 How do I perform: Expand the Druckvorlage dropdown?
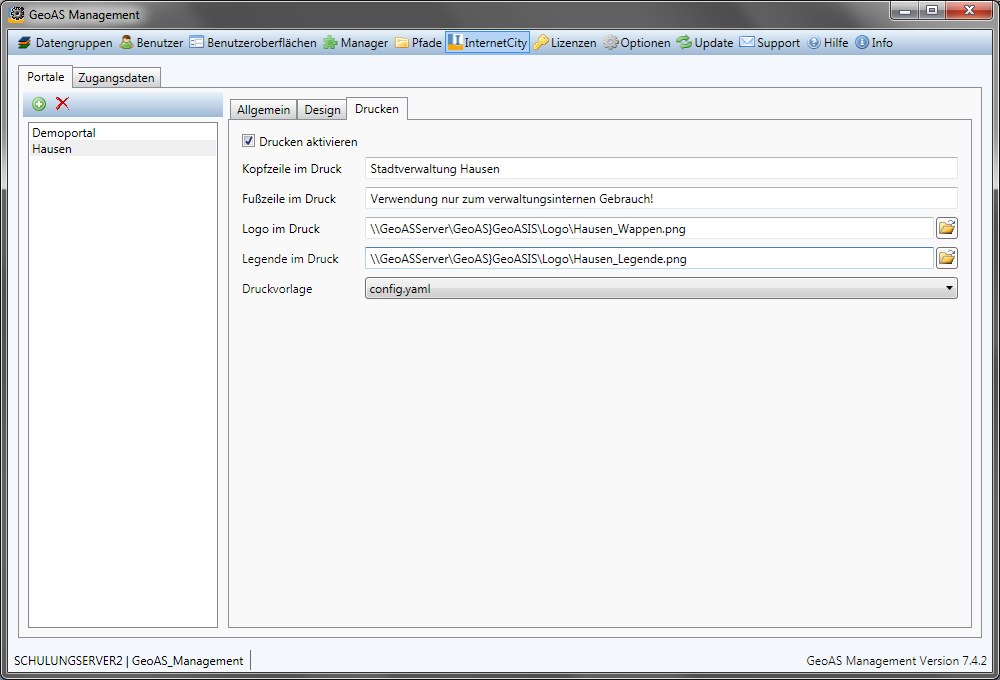point(661,289)
